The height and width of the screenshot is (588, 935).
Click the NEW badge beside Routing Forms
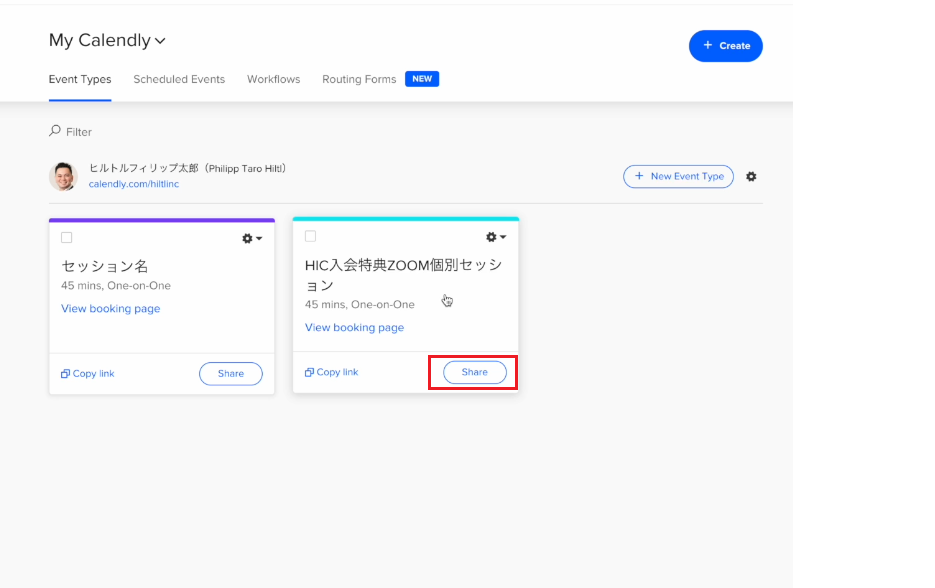422,79
